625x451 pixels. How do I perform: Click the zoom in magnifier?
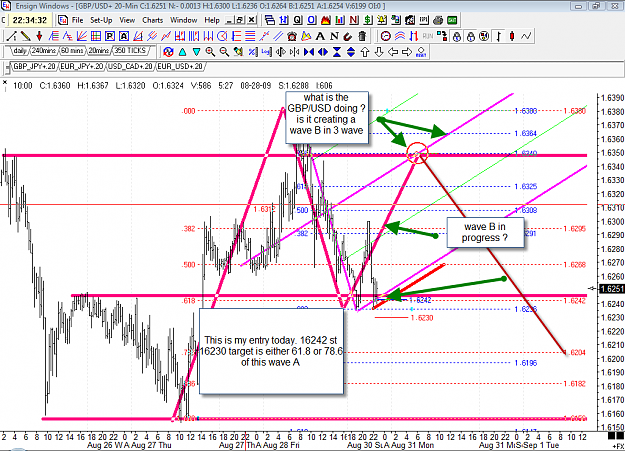(210, 52)
